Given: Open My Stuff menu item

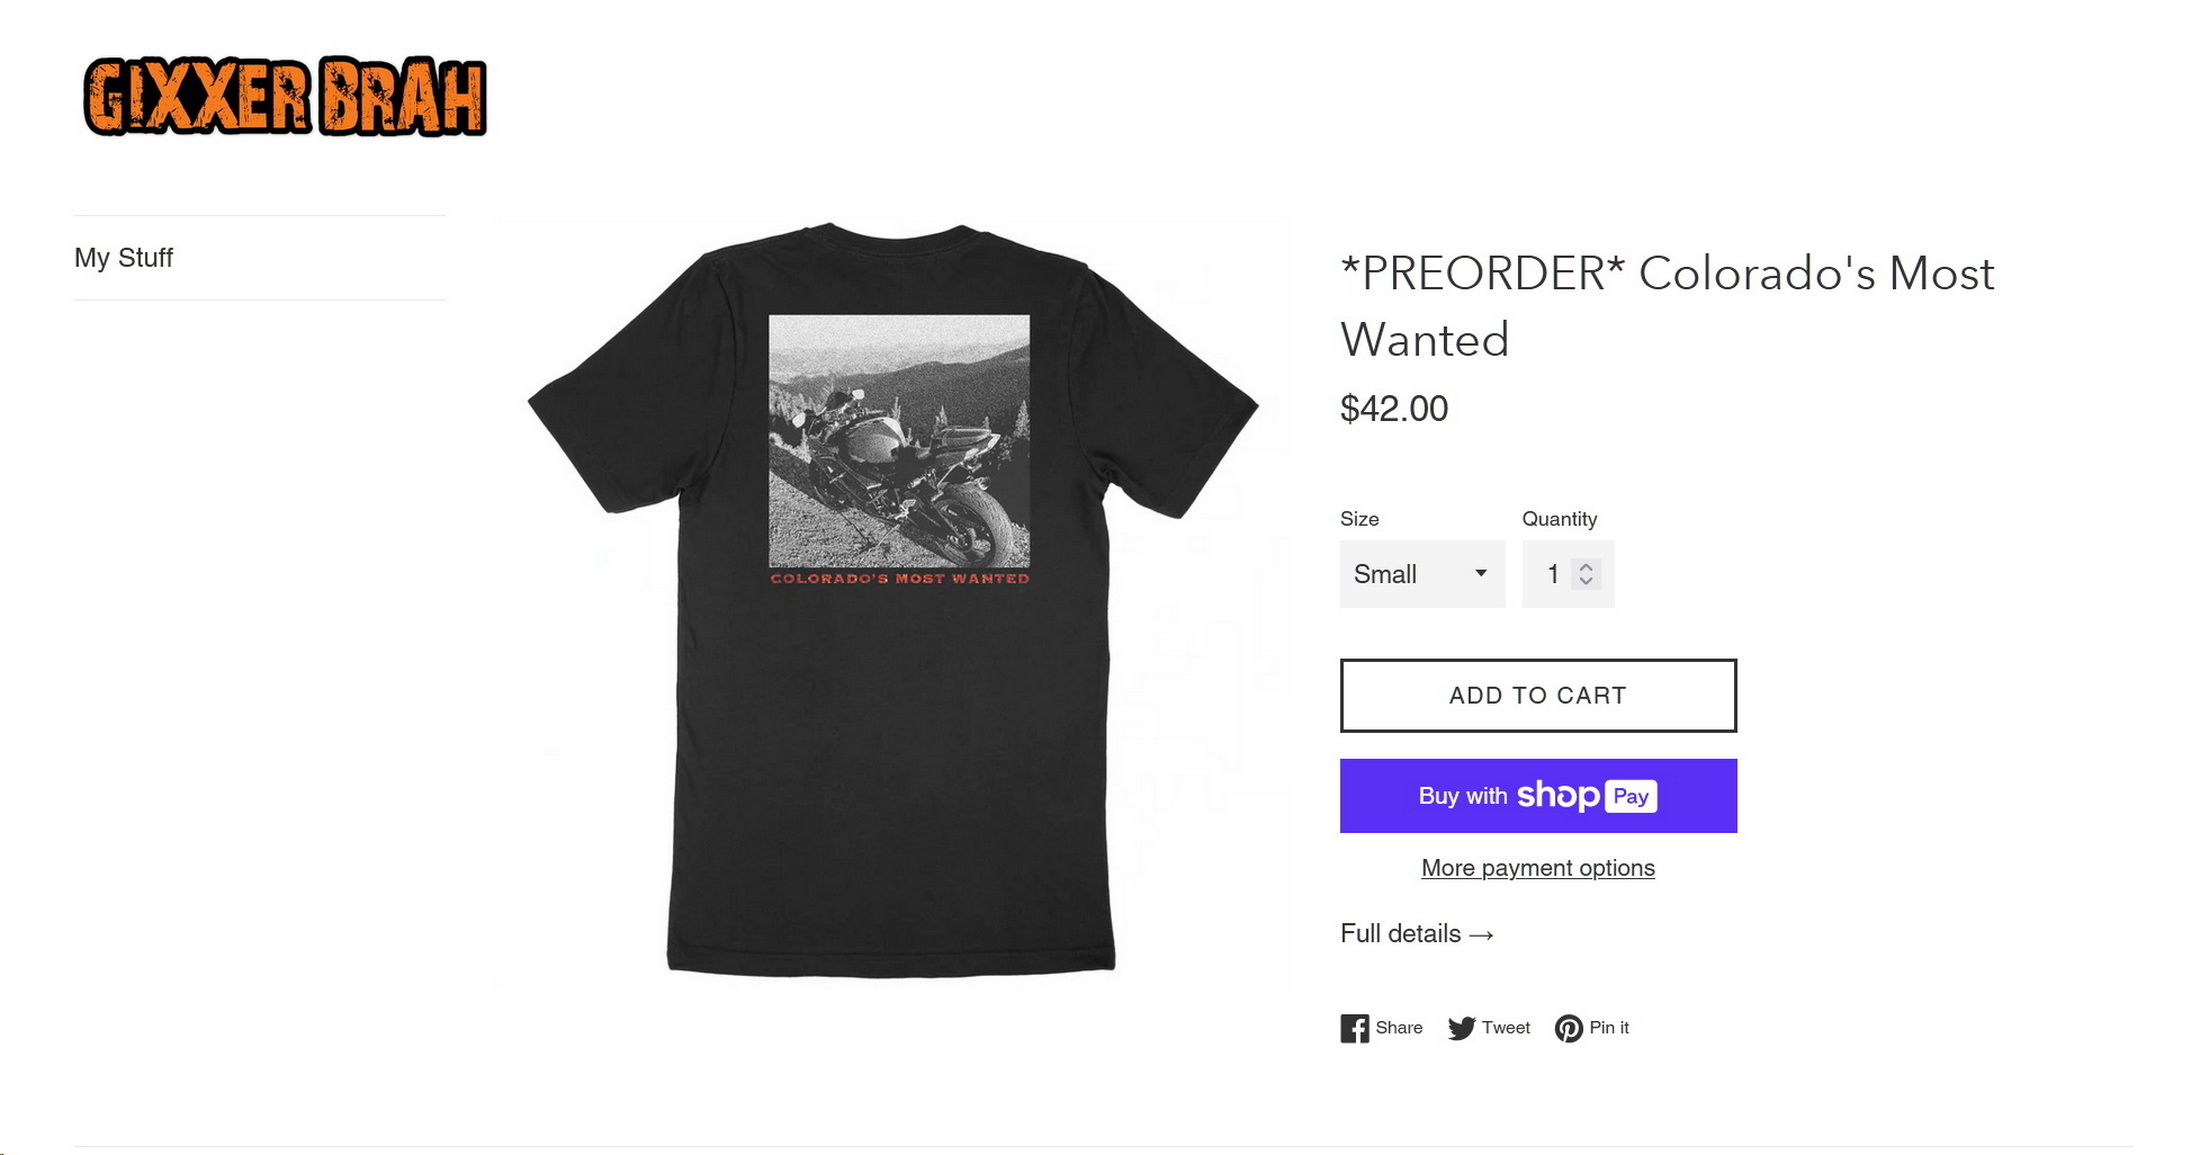Looking at the screenshot, I should [x=124, y=258].
